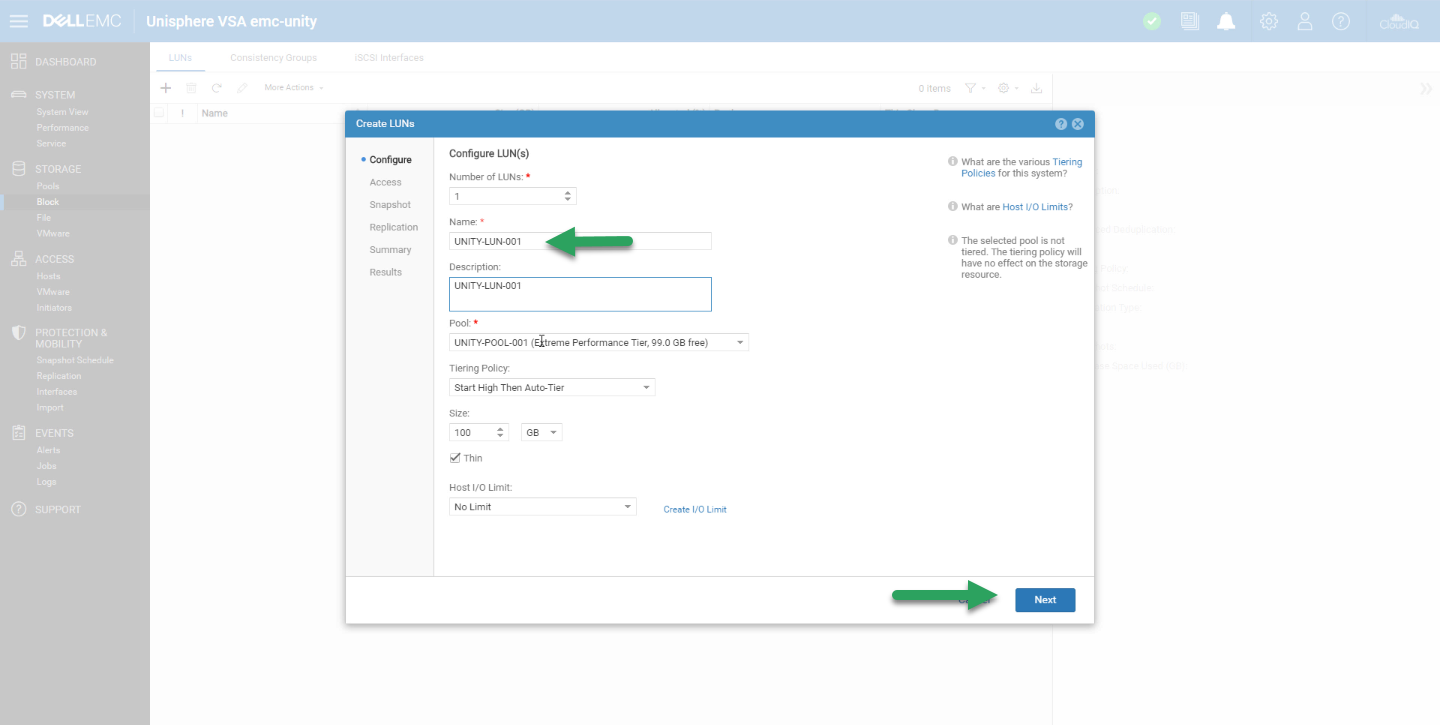Switch to the Consistency Groups tab

click(273, 58)
